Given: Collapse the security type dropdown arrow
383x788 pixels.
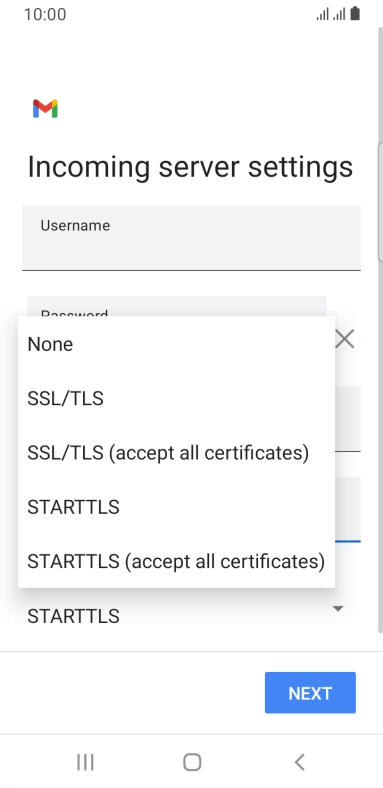Looking at the screenshot, I should tap(338, 609).
